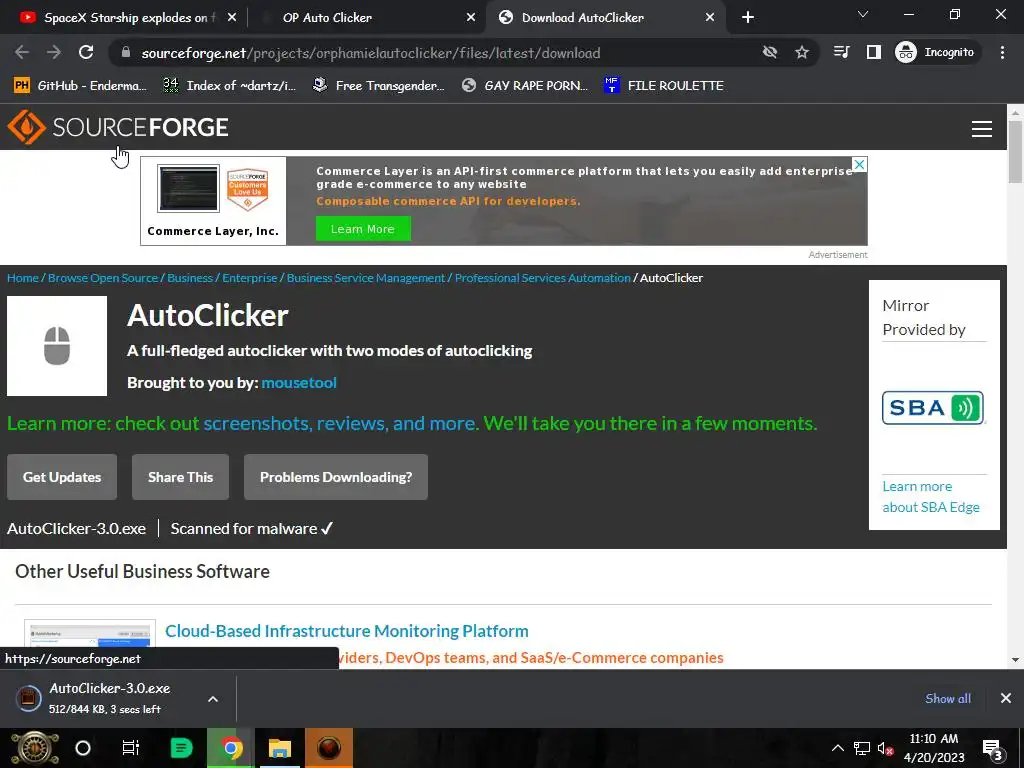Open Task View on taskbar
Image resolution: width=1024 pixels, height=768 pixels.
tap(131, 748)
